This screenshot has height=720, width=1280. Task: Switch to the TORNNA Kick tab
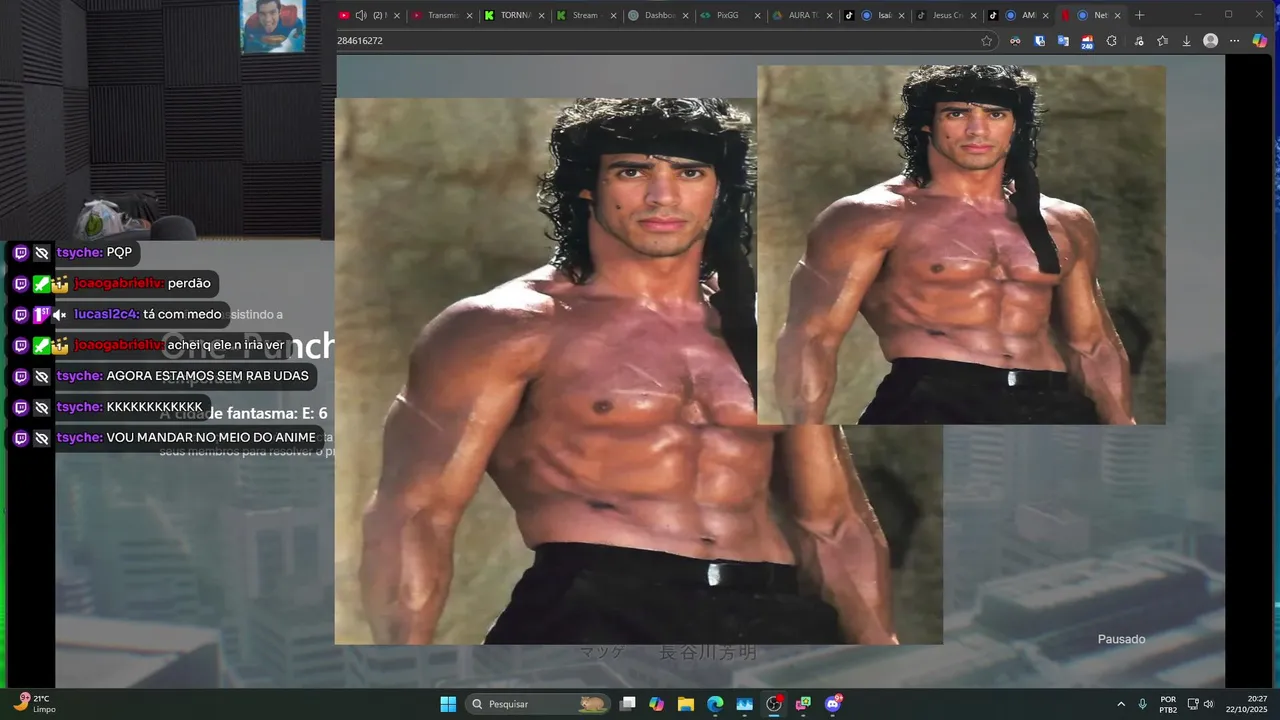coord(515,16)
